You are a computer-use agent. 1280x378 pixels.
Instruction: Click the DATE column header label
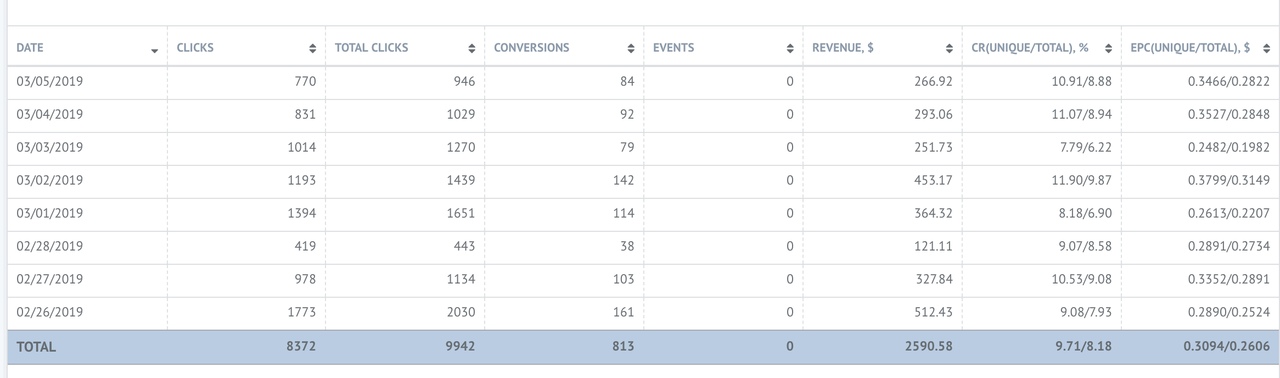30,48
